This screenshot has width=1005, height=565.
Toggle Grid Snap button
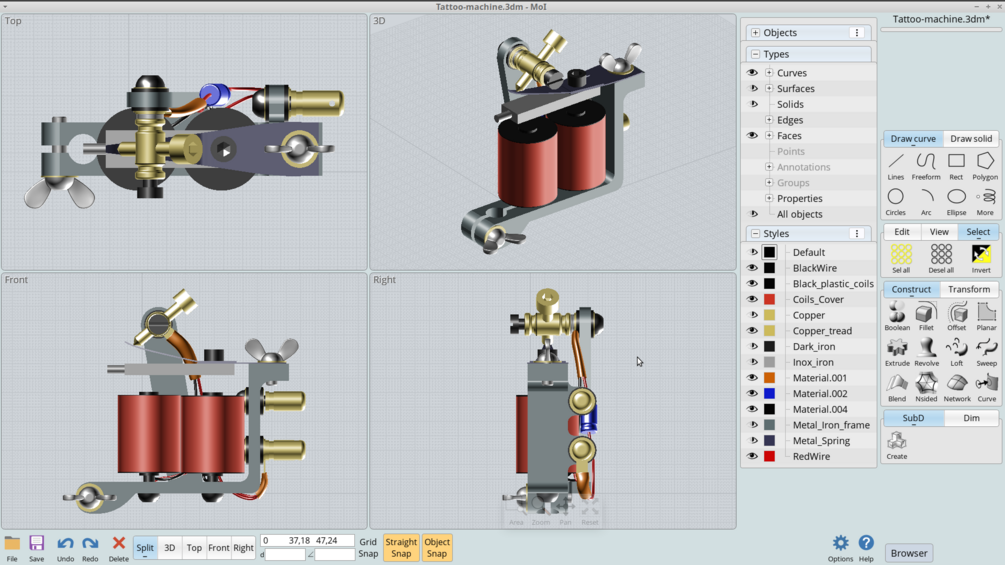coord(368,548)
